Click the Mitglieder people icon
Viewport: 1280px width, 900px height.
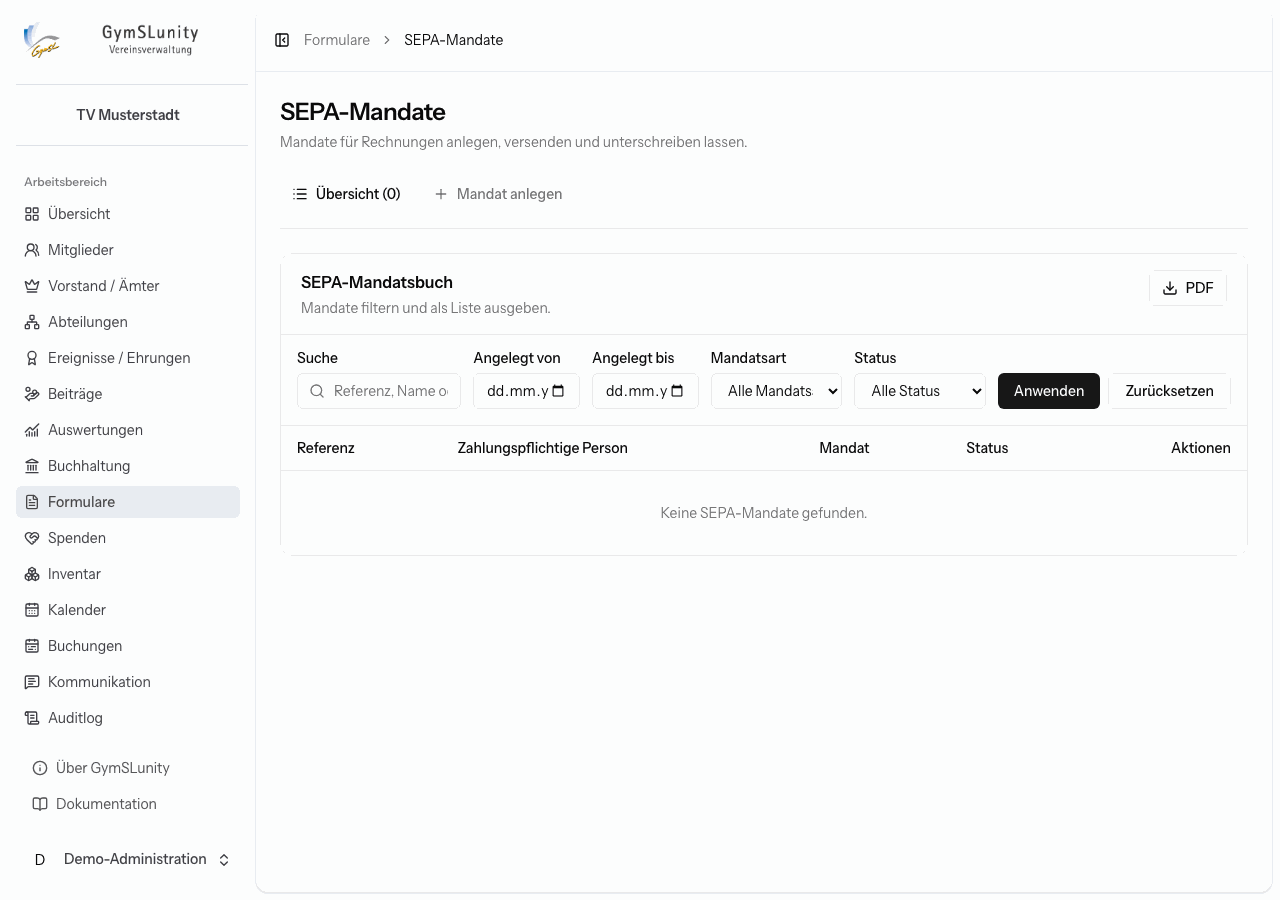(32, 250)
